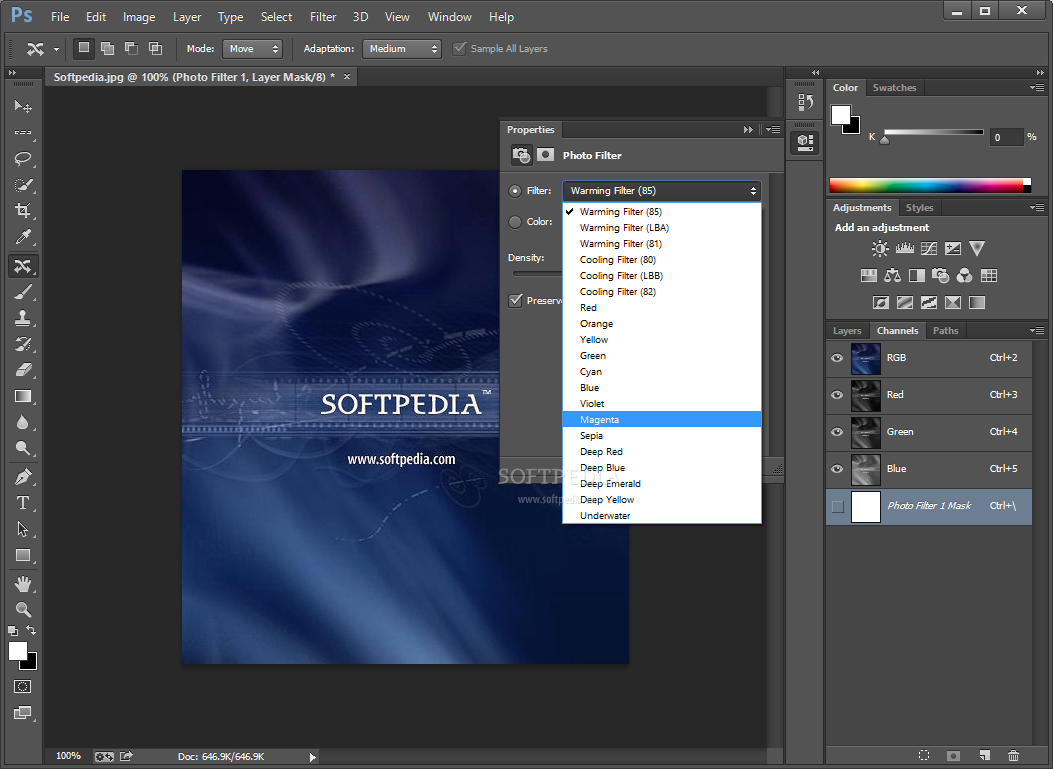
Task: Select the History Brush tool
Action: (23, 344)
